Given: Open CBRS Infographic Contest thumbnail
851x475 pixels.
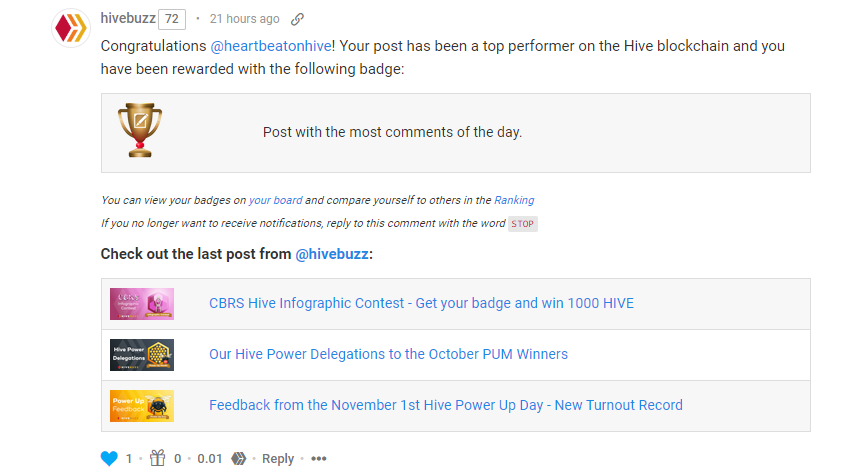Looking at the screenshot, I should [x=142, y=304].
